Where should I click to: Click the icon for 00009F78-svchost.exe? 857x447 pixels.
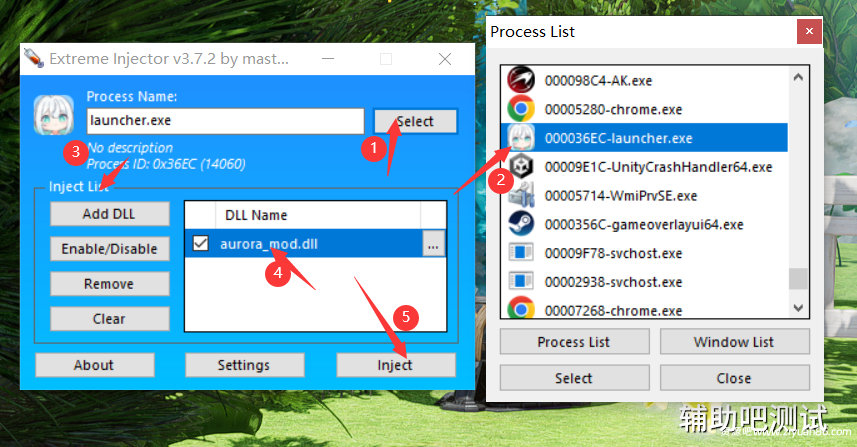coord(521,253)
